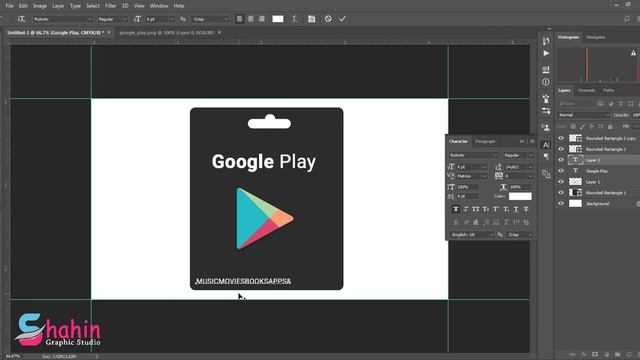Toggle Underline in Character panel
Viewport: 640px width, 360px height.
(516, 209)
